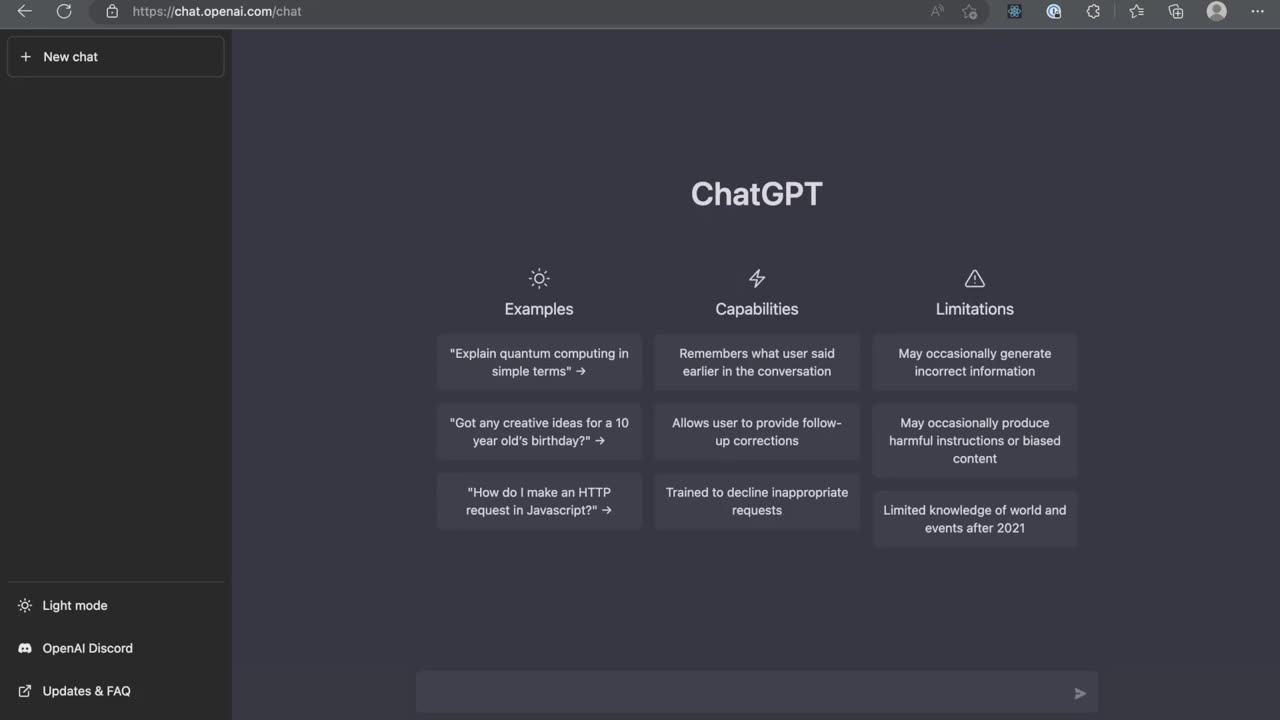Screen dimensions: 1280x720
Task: Click "Allows user to provide follow-up corrections" card
Action: (757, 432)
